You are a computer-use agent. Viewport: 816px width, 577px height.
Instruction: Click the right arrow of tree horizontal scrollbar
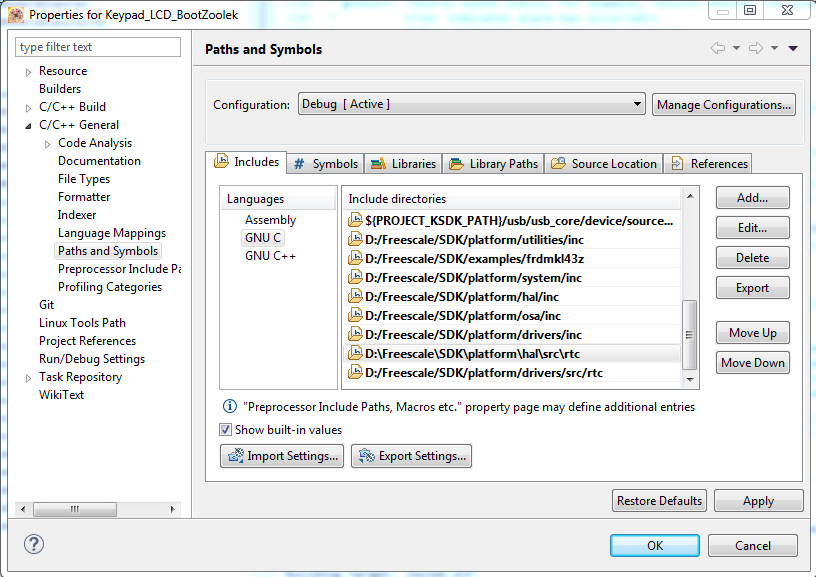pyautogui.click(x=172, y=509)
